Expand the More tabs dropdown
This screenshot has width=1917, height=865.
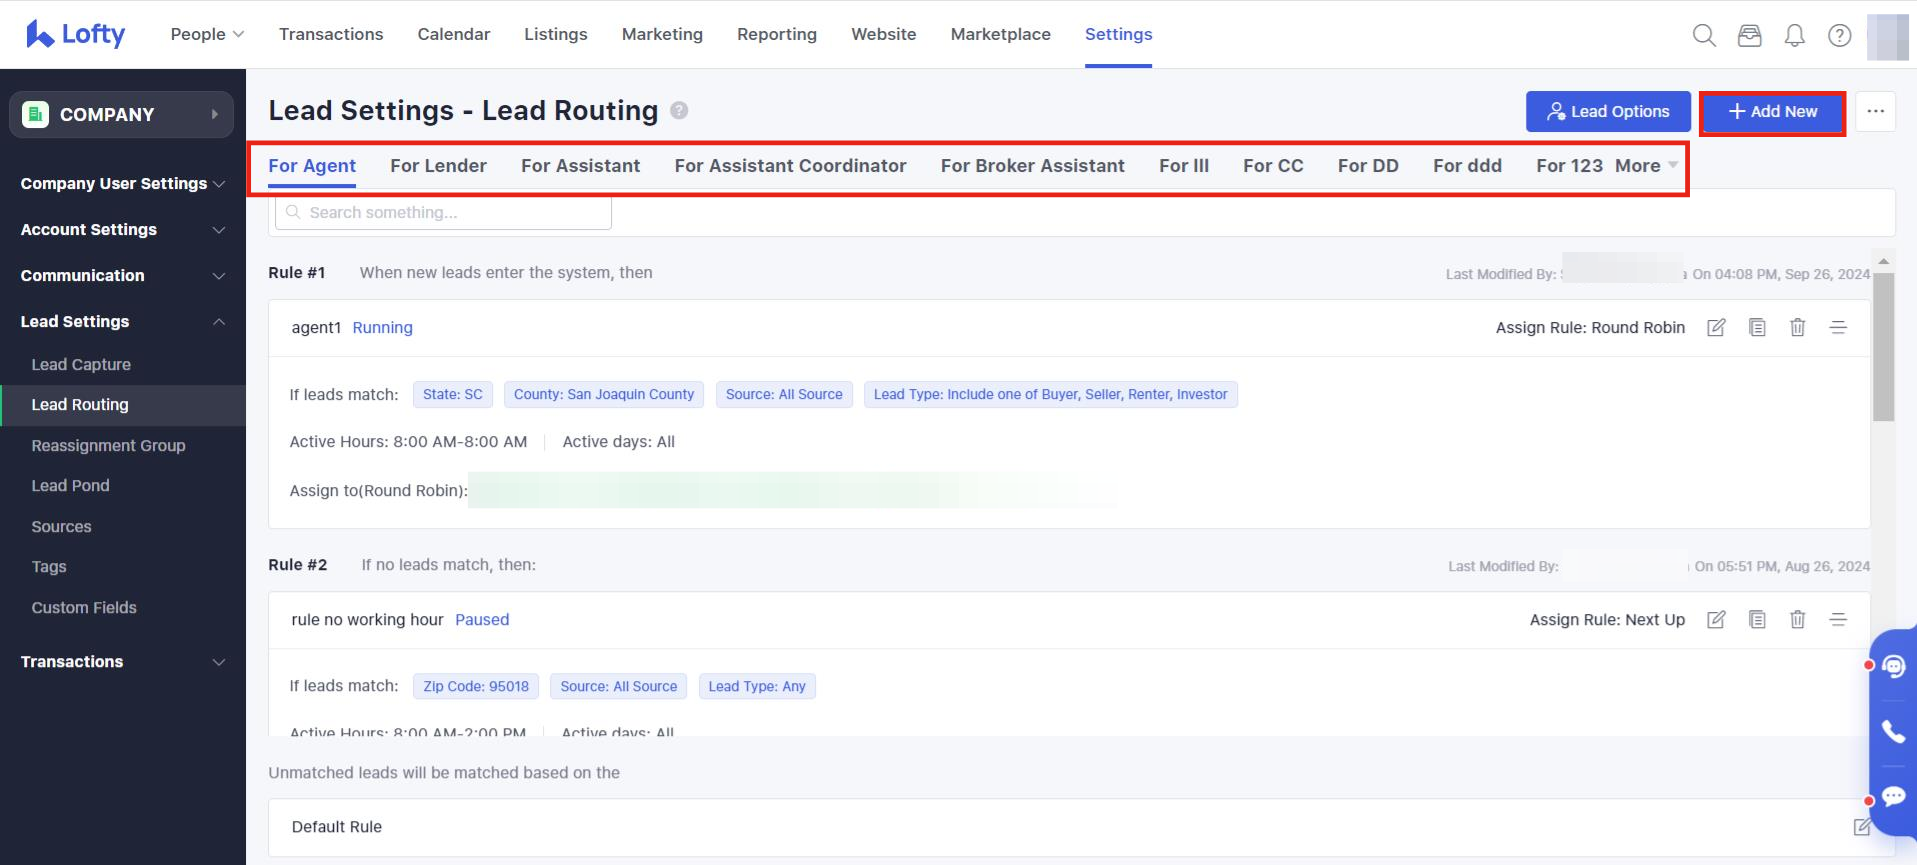click(x=1646, y=166)
